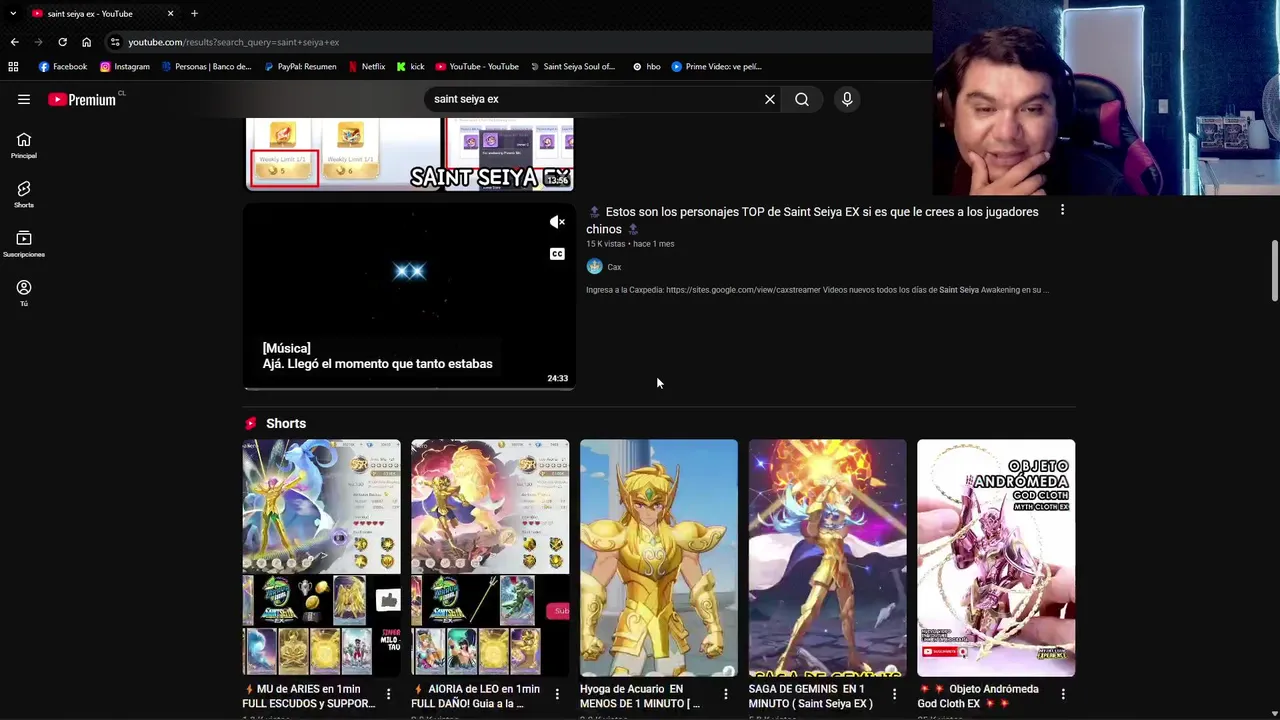Open Shorts from the sidebar

pos(24,194)
